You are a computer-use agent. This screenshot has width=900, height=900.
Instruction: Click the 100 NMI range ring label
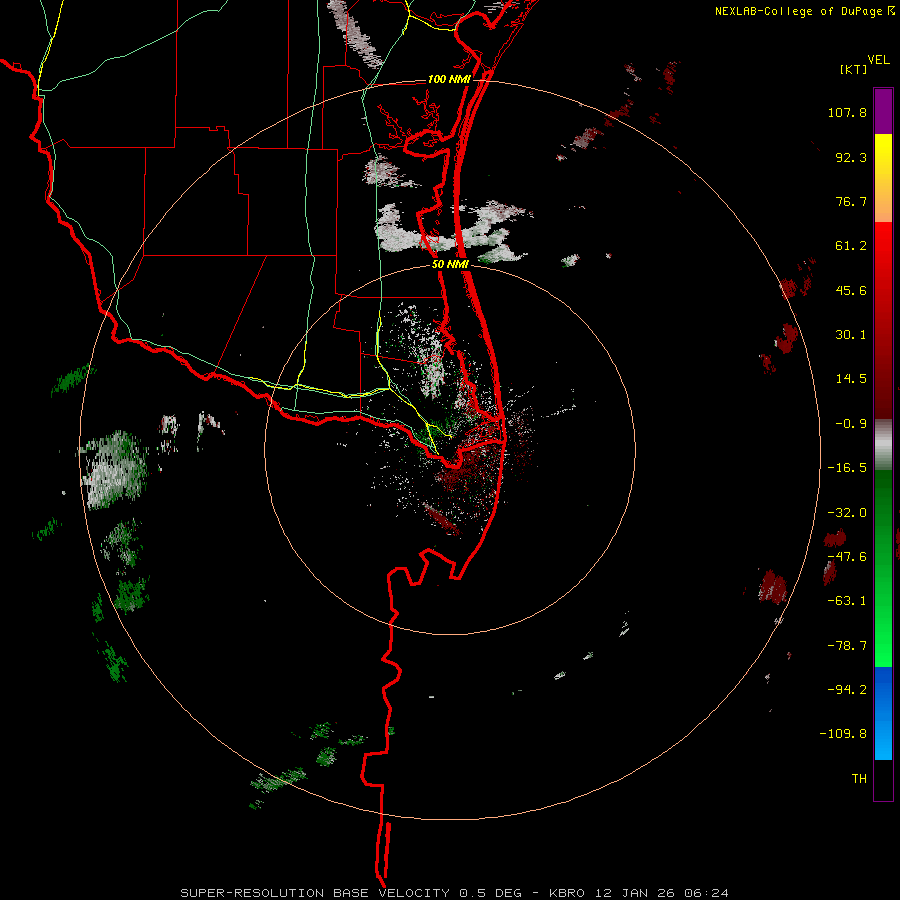(449, 79)
